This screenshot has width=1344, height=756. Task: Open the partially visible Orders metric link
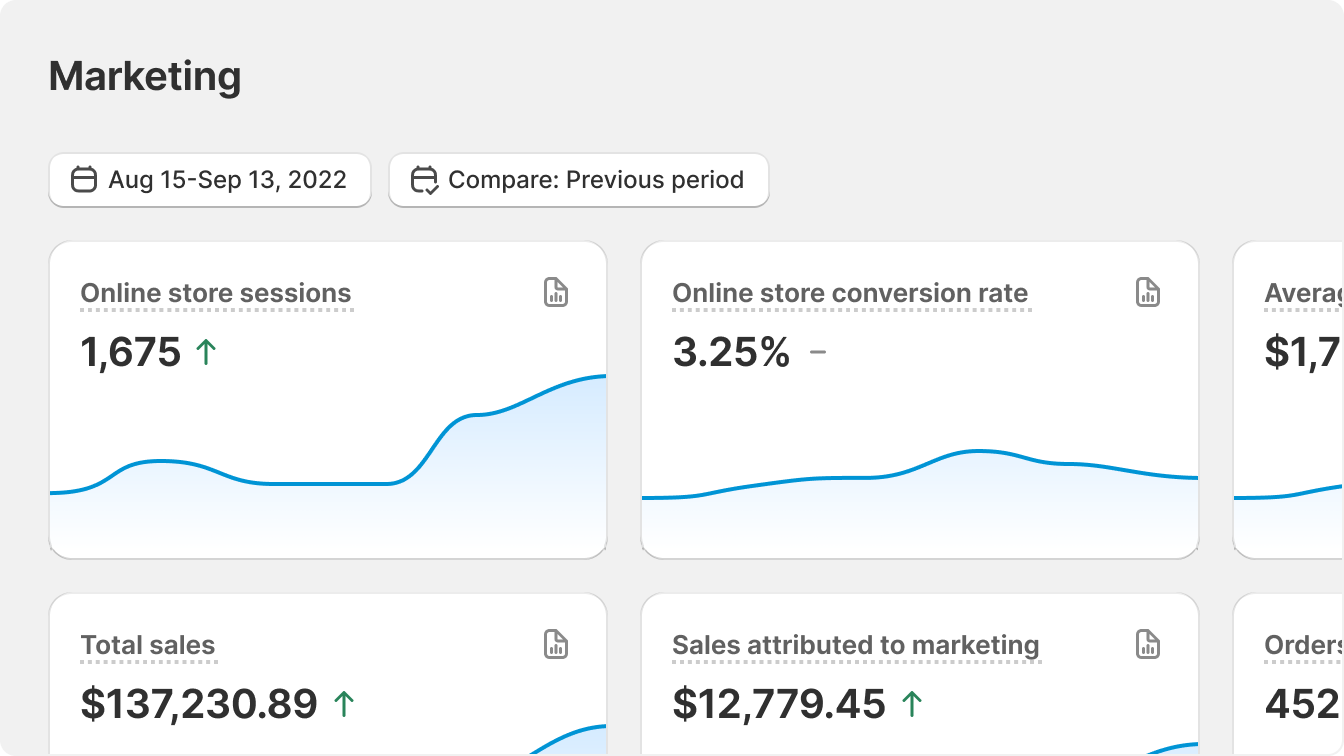(1303, 645)
